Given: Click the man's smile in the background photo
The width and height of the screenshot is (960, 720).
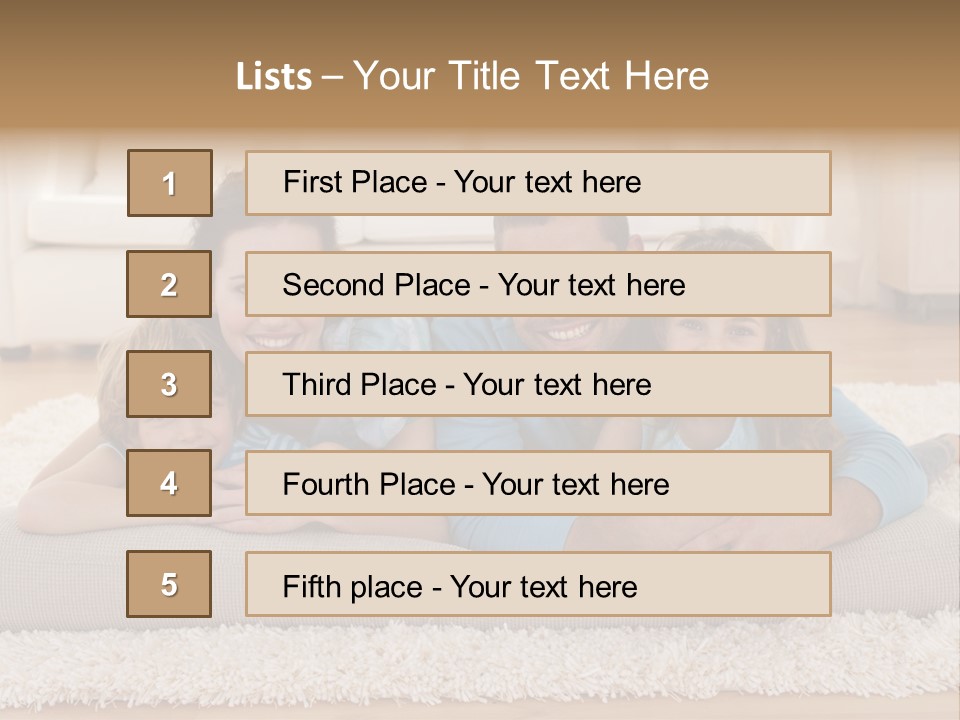Looking at the screenshot, I should (566, 330).
